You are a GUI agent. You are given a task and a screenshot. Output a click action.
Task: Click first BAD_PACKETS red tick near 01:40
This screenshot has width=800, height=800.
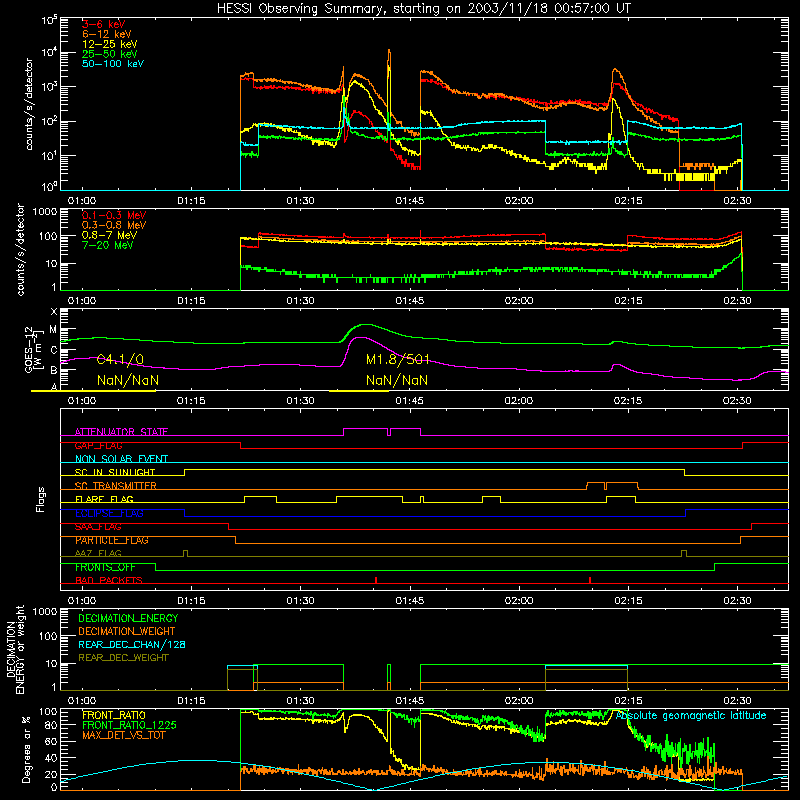376,580
